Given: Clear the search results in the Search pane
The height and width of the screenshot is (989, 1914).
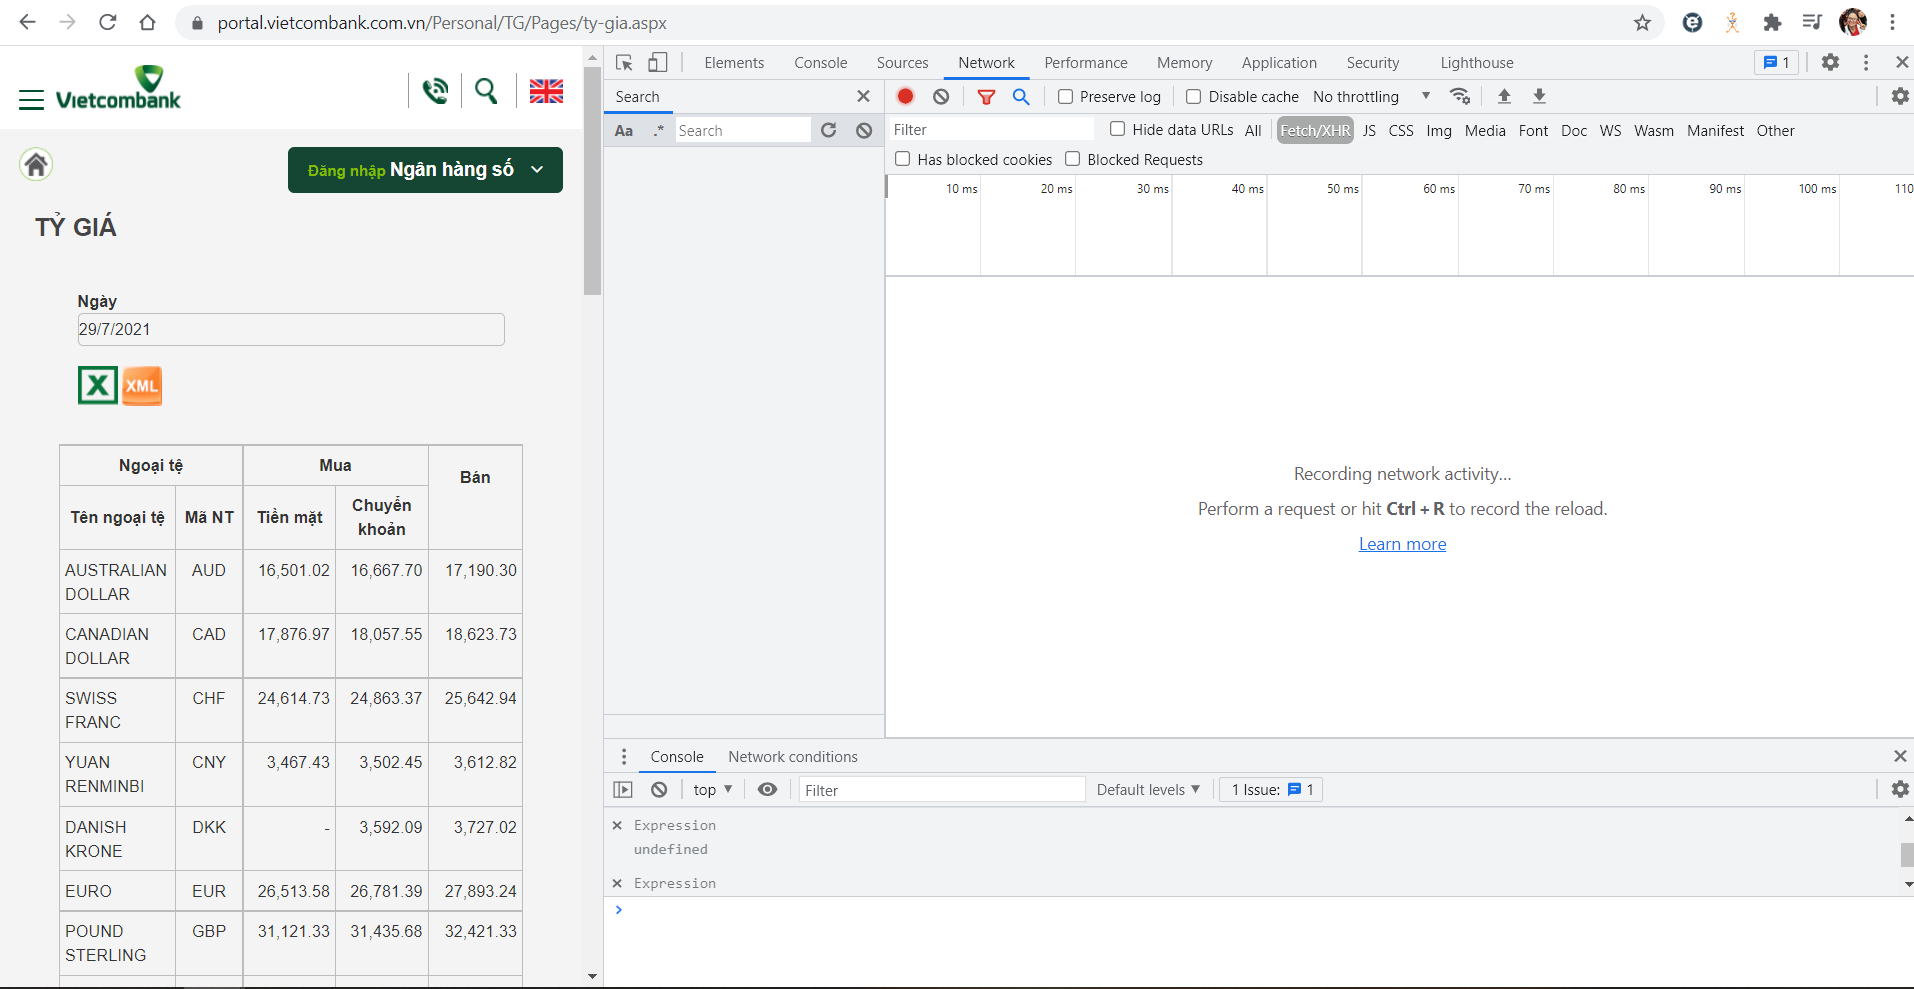Looking at the screenshot, I should click(x=864, y=130).
